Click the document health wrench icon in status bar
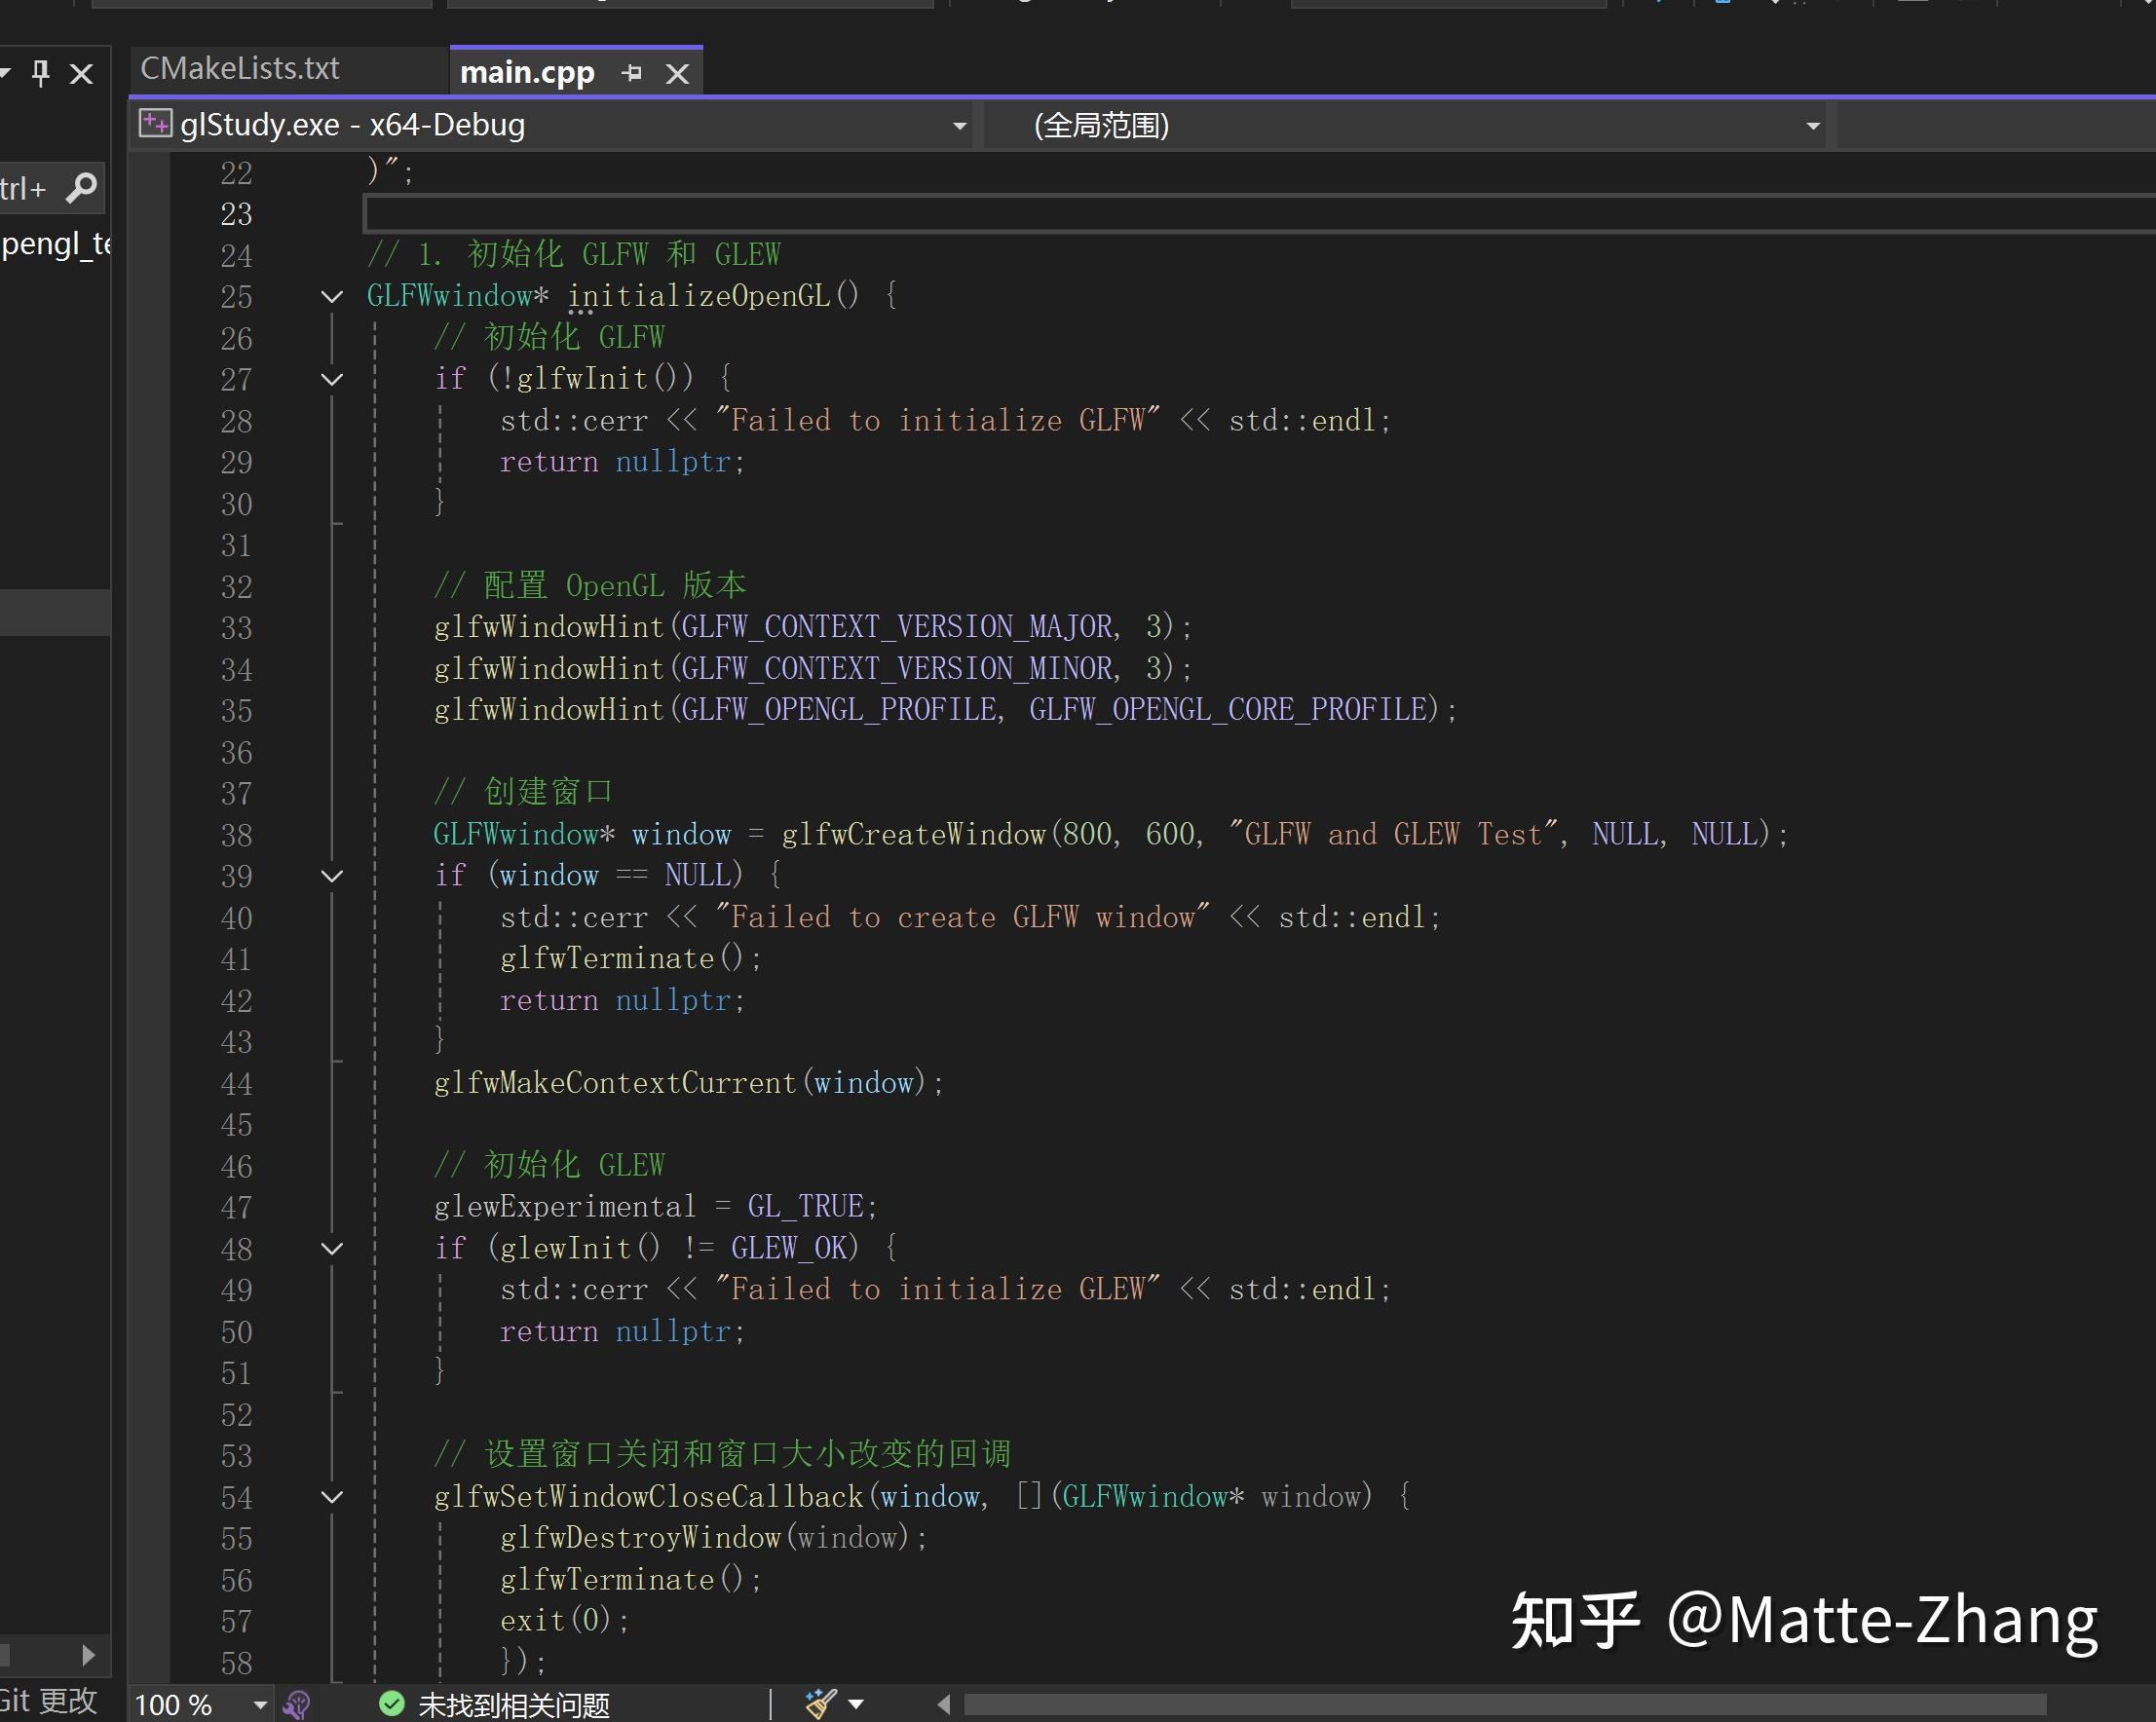2156x1722 pixels. 297,1704
